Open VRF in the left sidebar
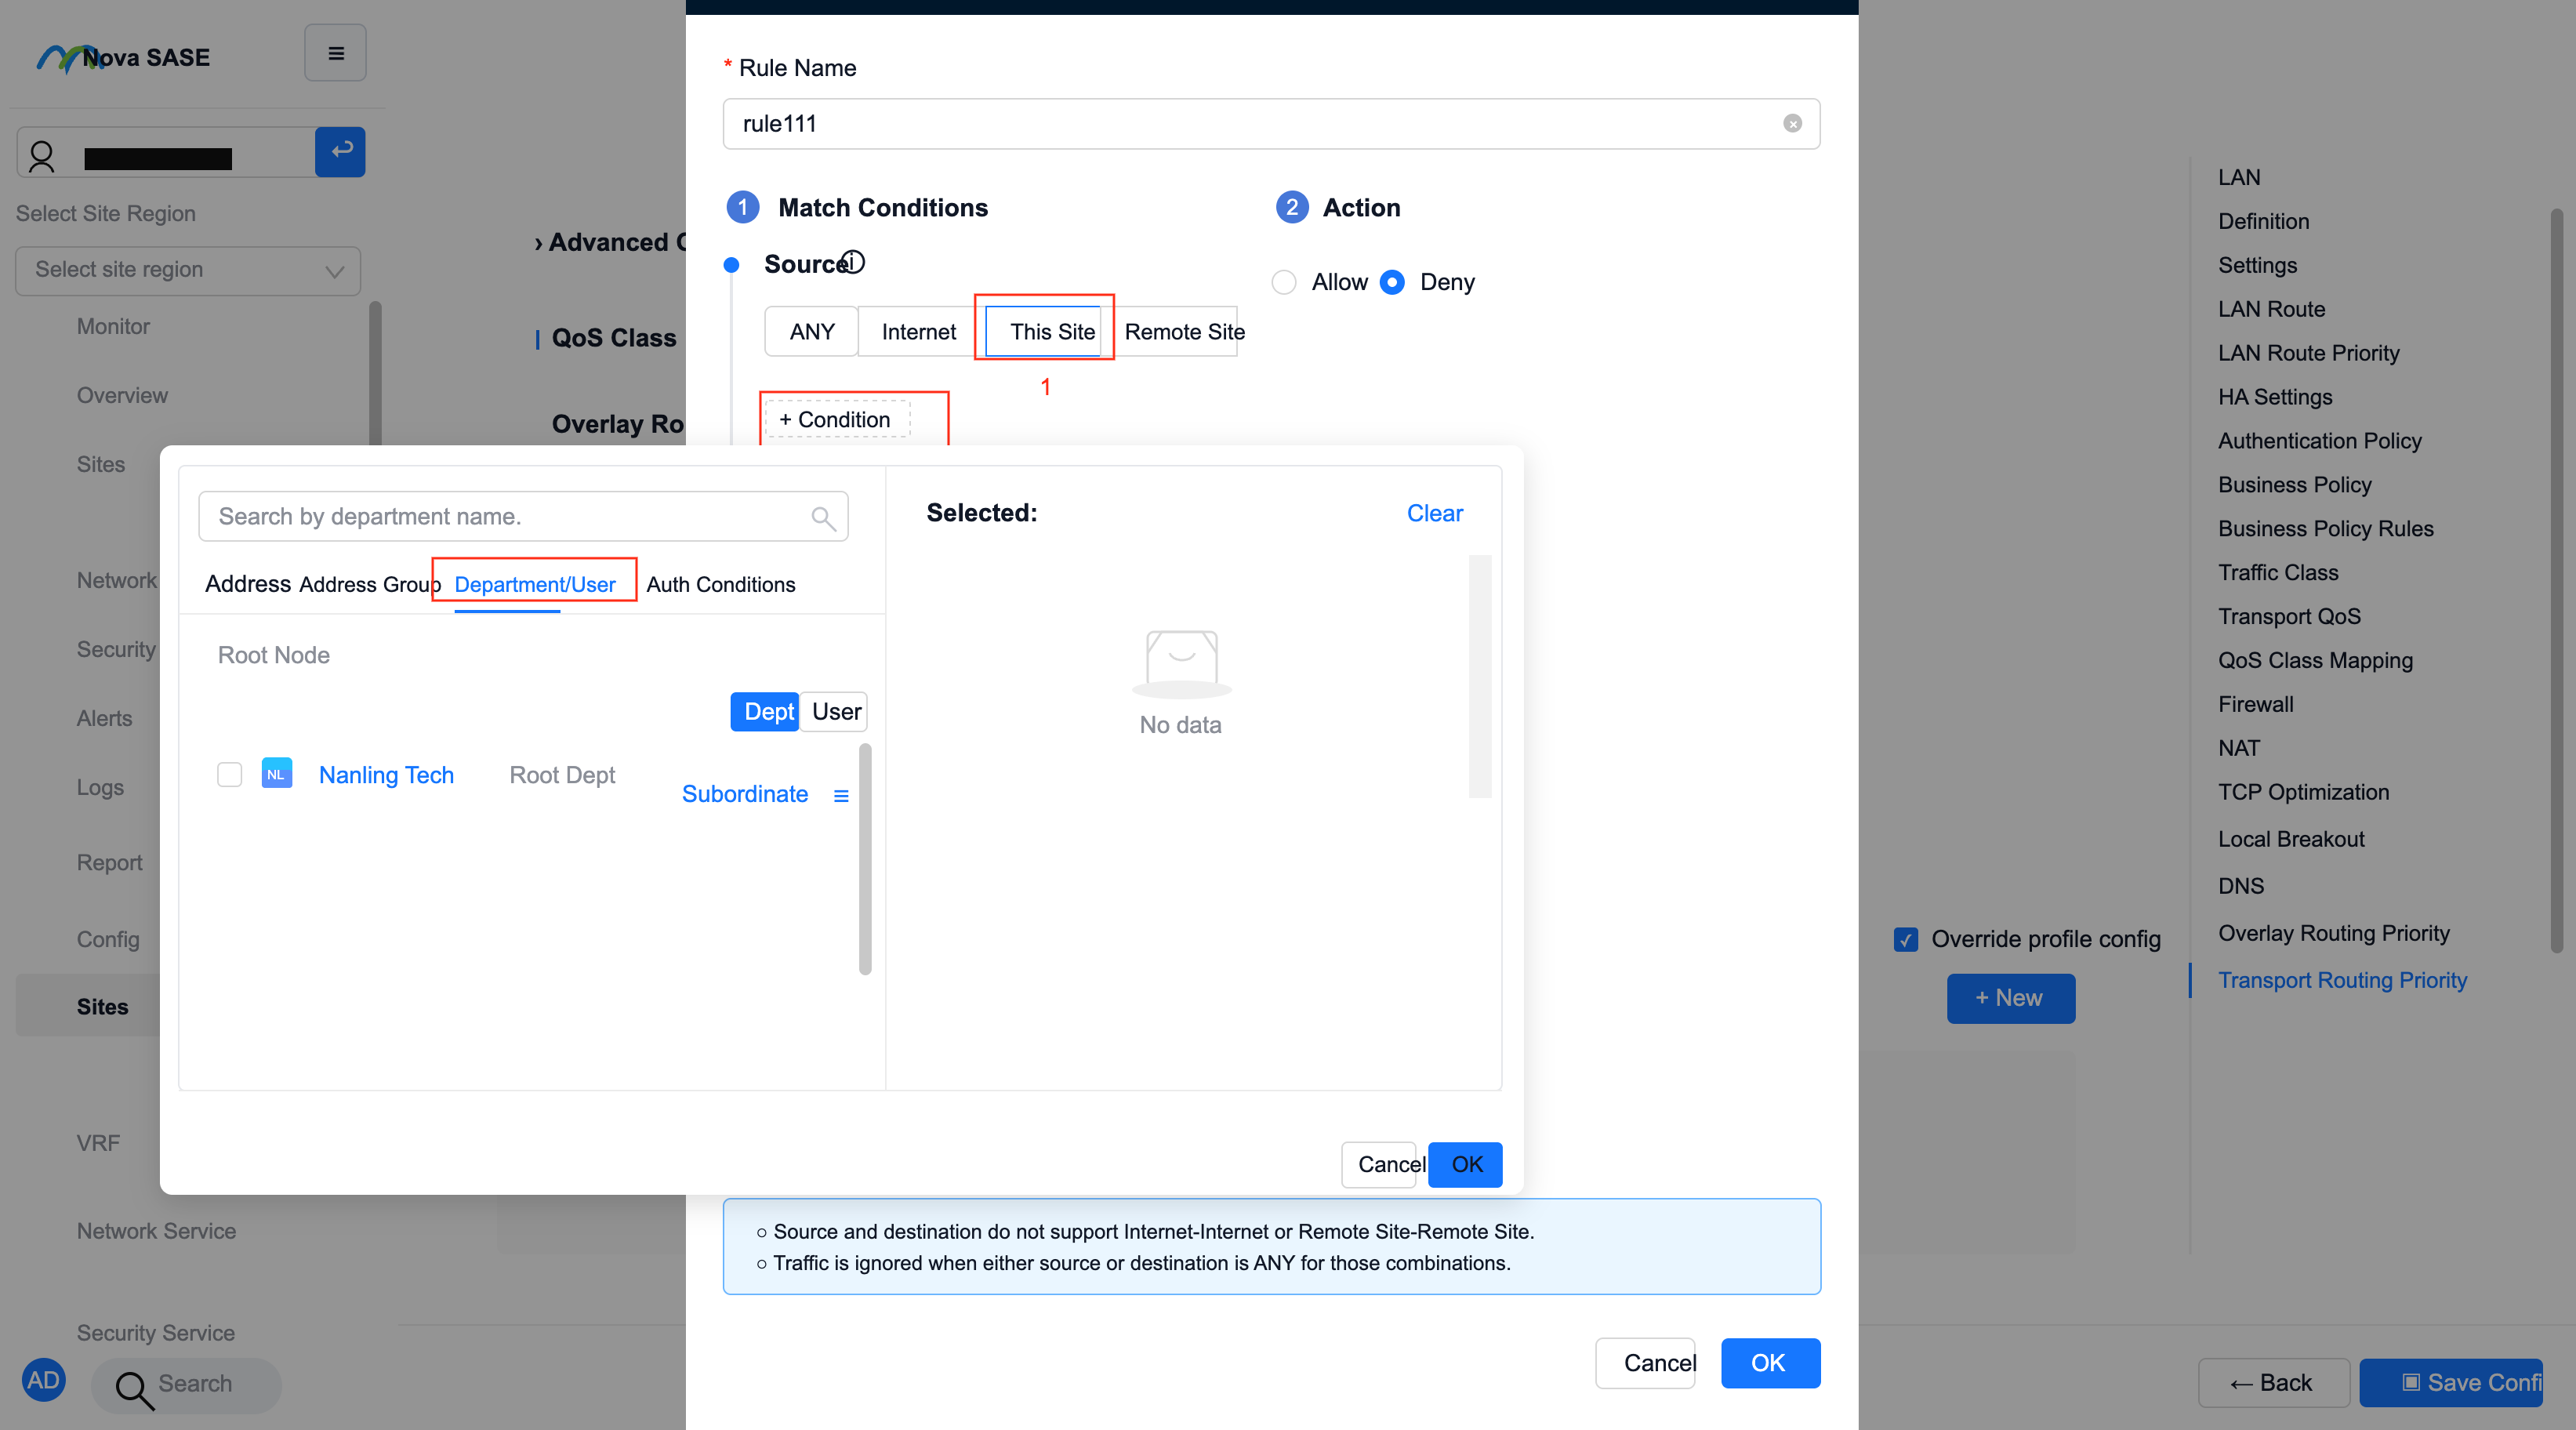This screenshot has width=2576, height=1430. pos(98,1143)
